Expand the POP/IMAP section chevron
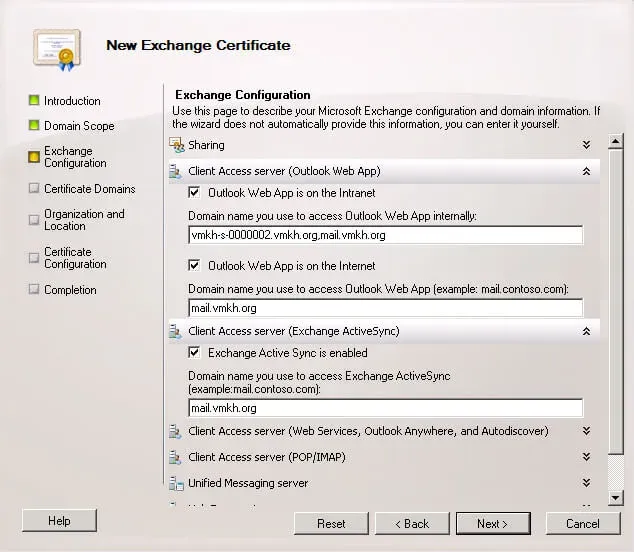The image size is (634, 552). 586,457
